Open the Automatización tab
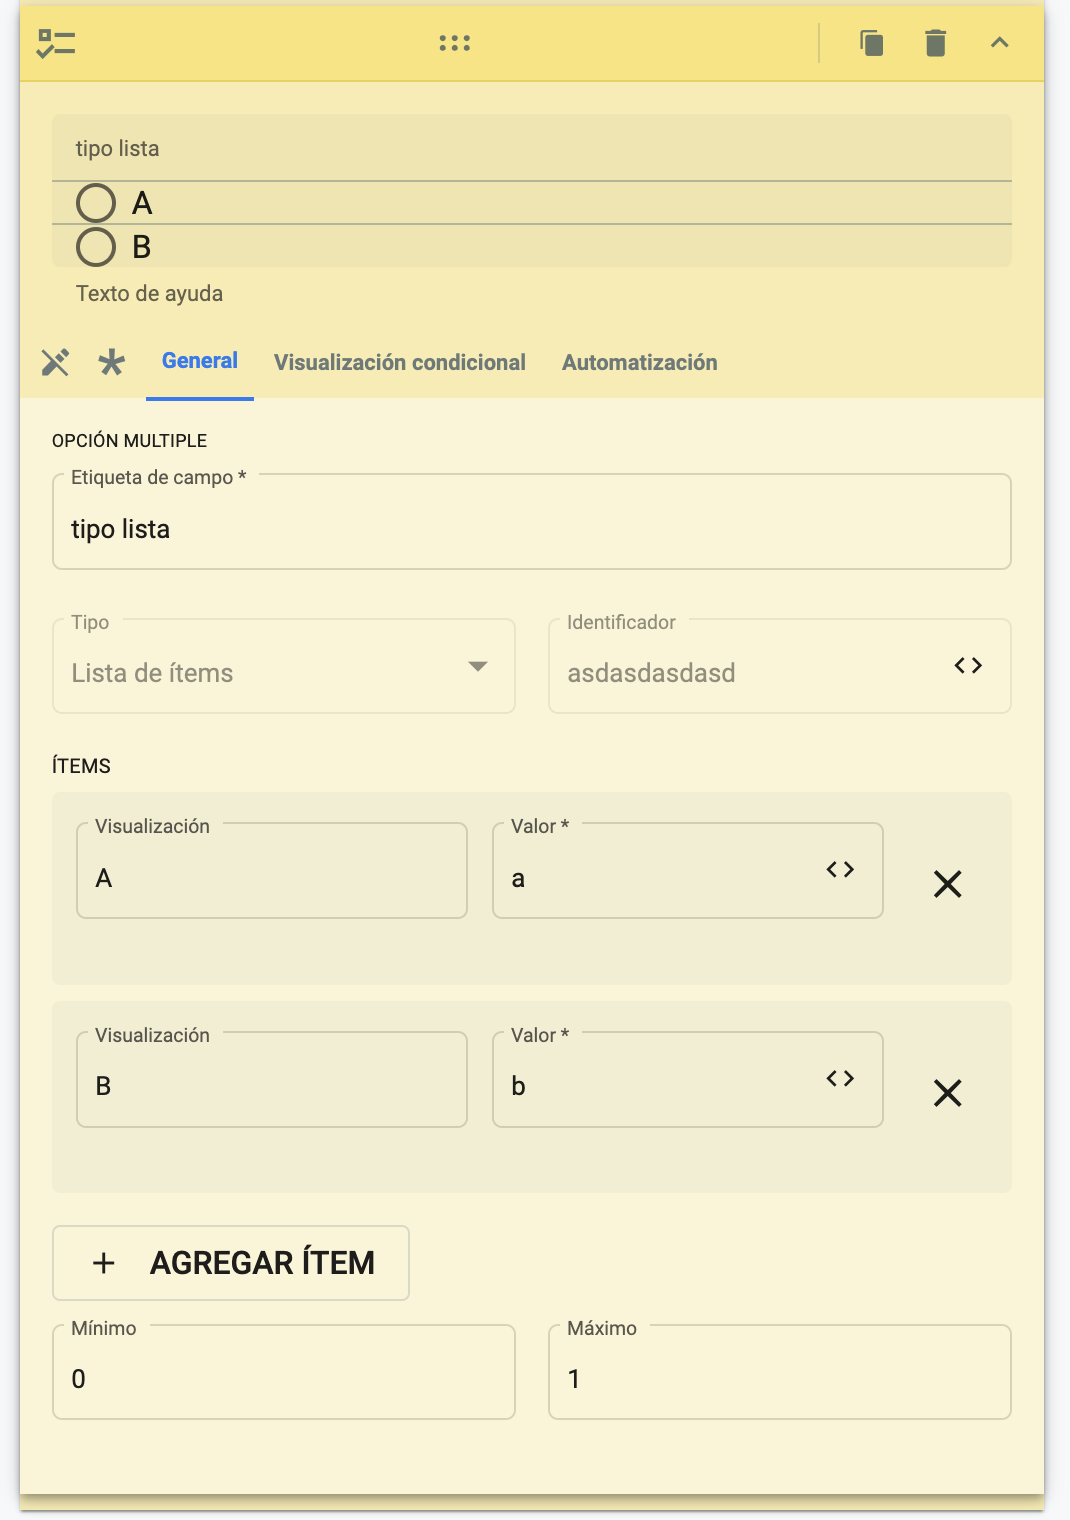Image resolution: width=1070 pixels, height=1520 pixels. 640,362
